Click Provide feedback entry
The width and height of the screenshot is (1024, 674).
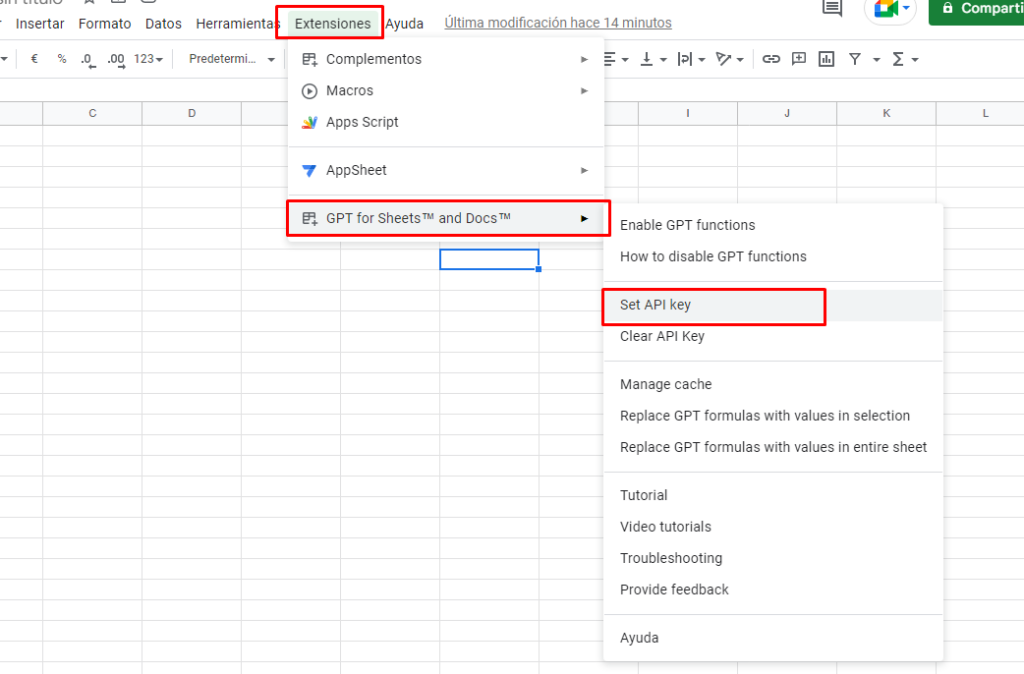[773, 589]
